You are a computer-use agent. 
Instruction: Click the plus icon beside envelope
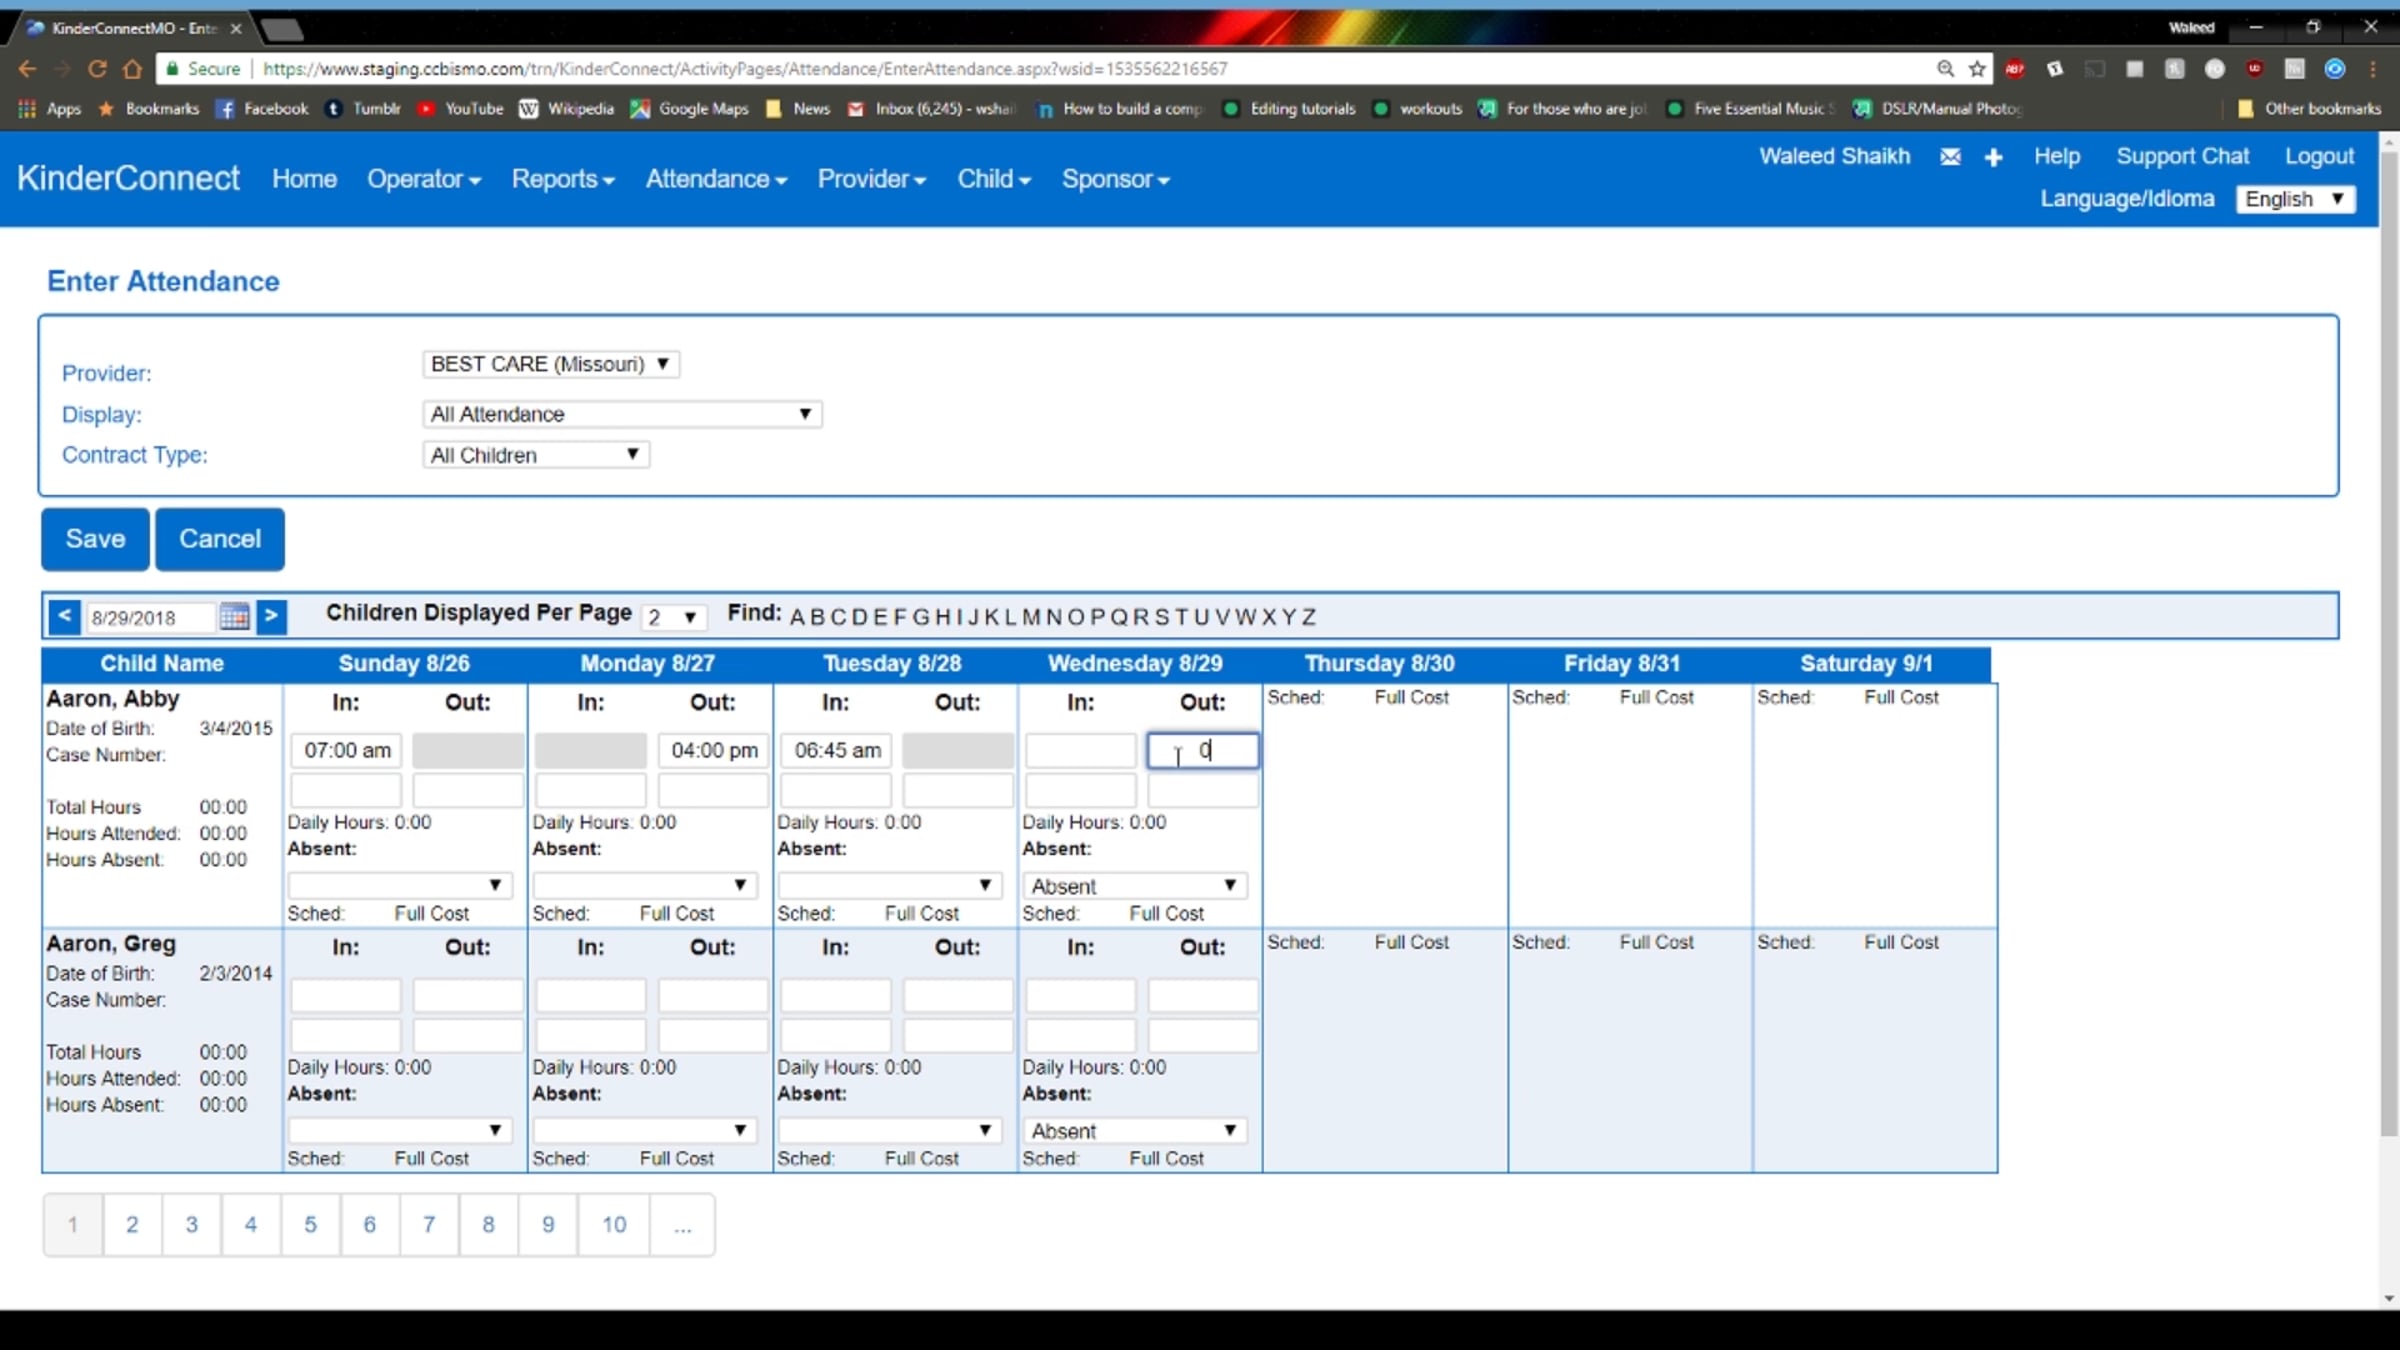point(1993,157)
